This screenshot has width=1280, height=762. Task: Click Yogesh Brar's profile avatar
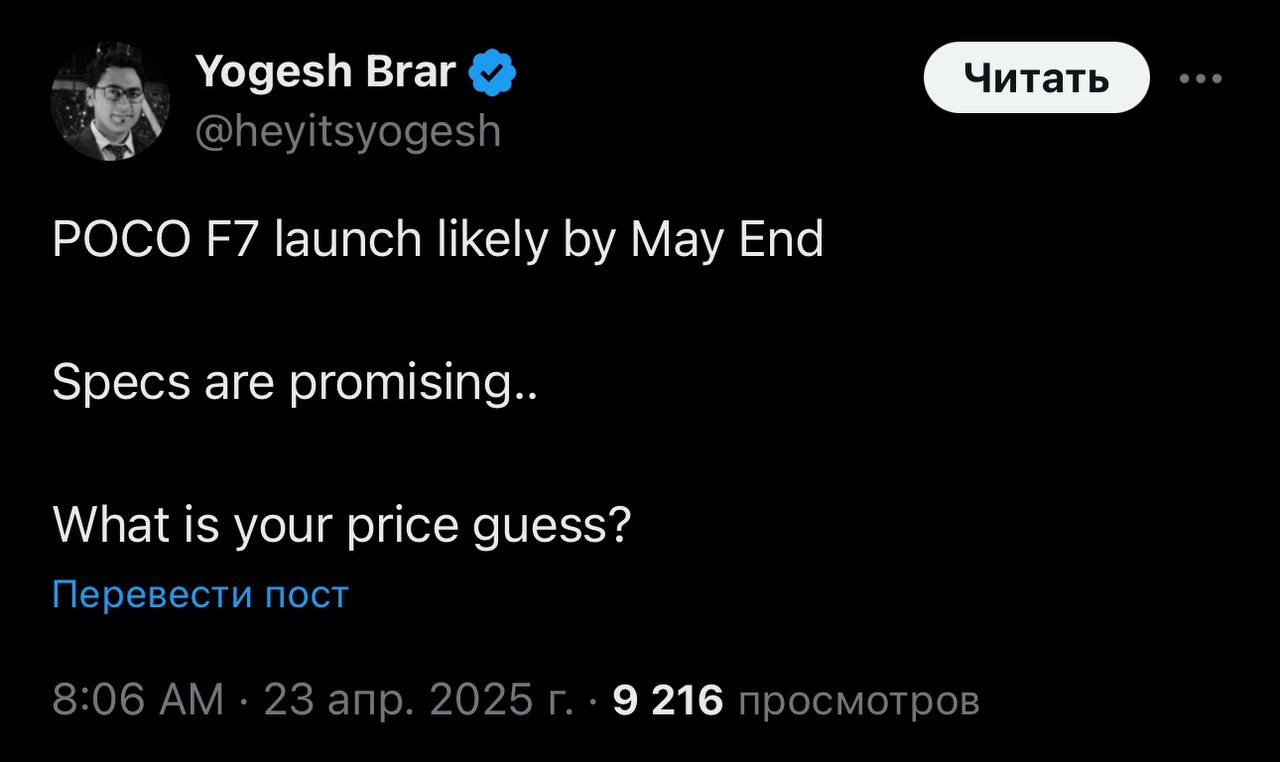[x=110, y=102]
